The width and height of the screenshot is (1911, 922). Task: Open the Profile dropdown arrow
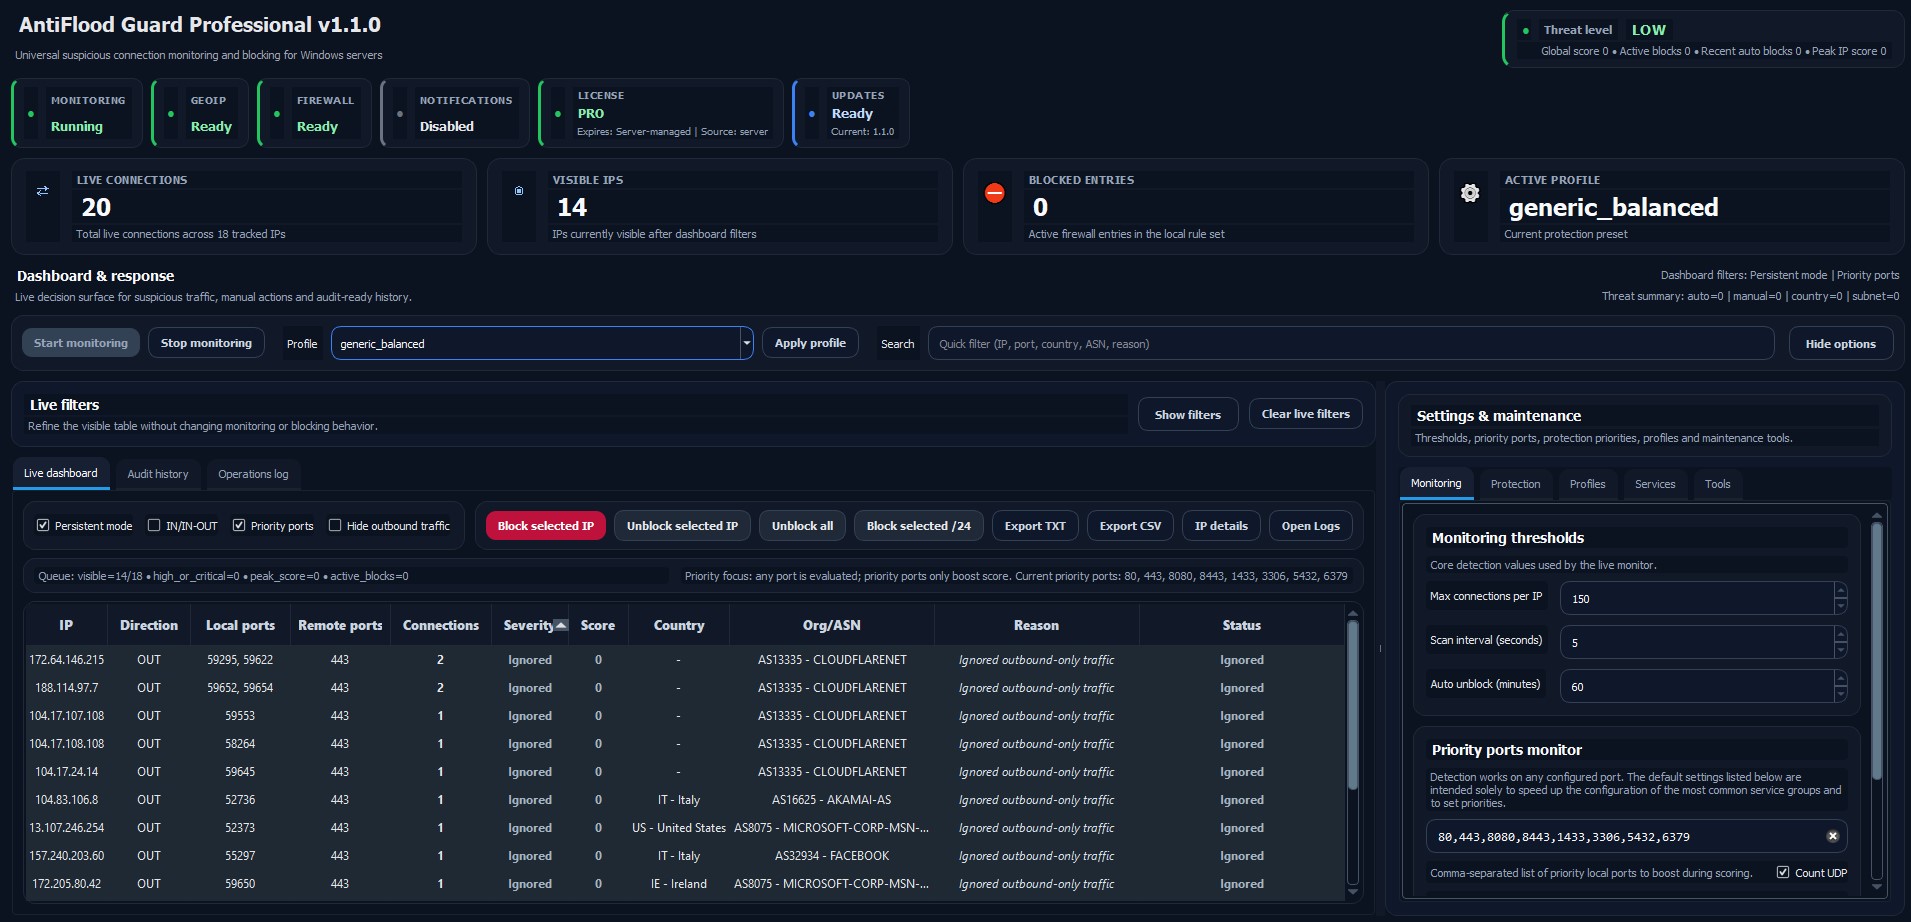746,343
